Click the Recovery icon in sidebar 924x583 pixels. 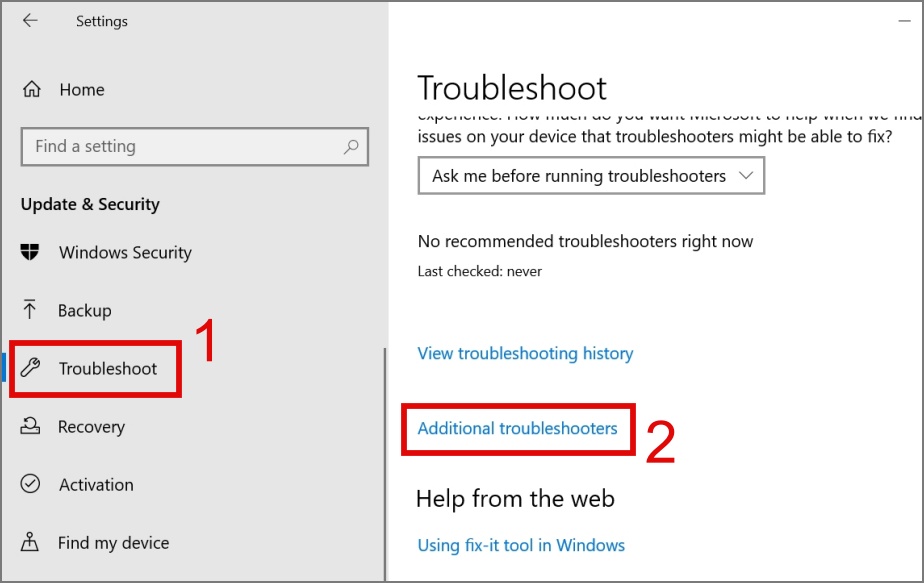30,426
